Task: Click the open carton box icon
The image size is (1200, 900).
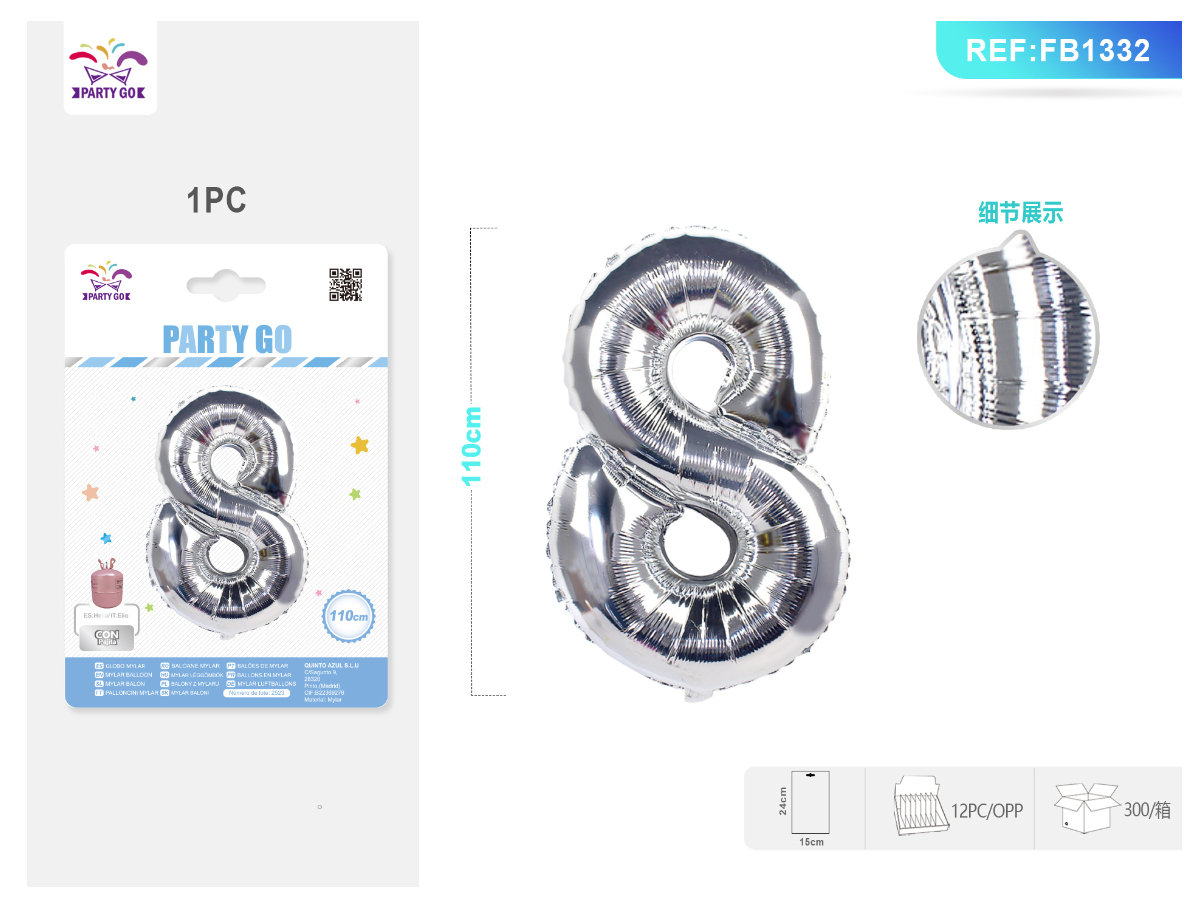Action: [x=1086, y=808]
